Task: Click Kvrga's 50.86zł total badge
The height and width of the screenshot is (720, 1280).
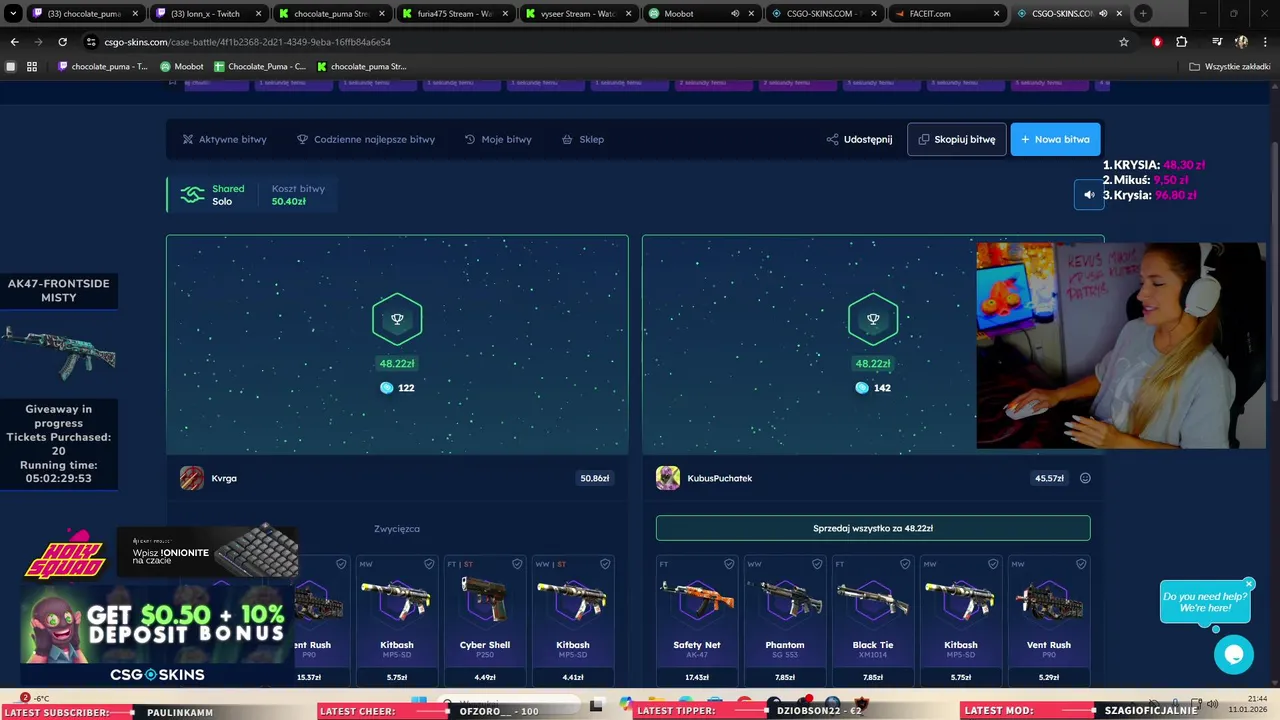Action: coord(594,478)
